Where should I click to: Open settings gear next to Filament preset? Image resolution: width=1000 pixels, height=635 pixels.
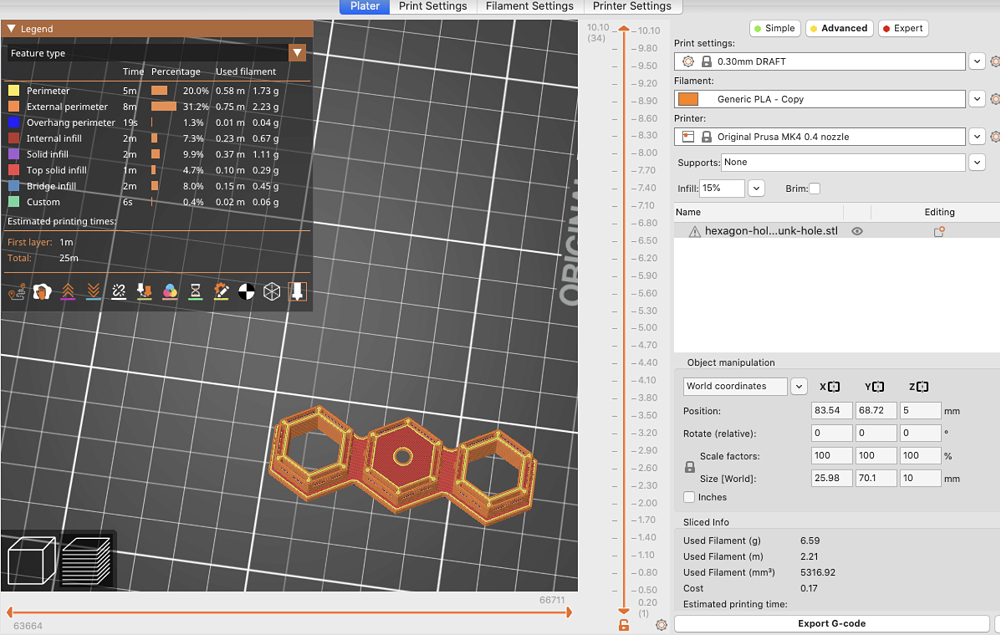994,99
